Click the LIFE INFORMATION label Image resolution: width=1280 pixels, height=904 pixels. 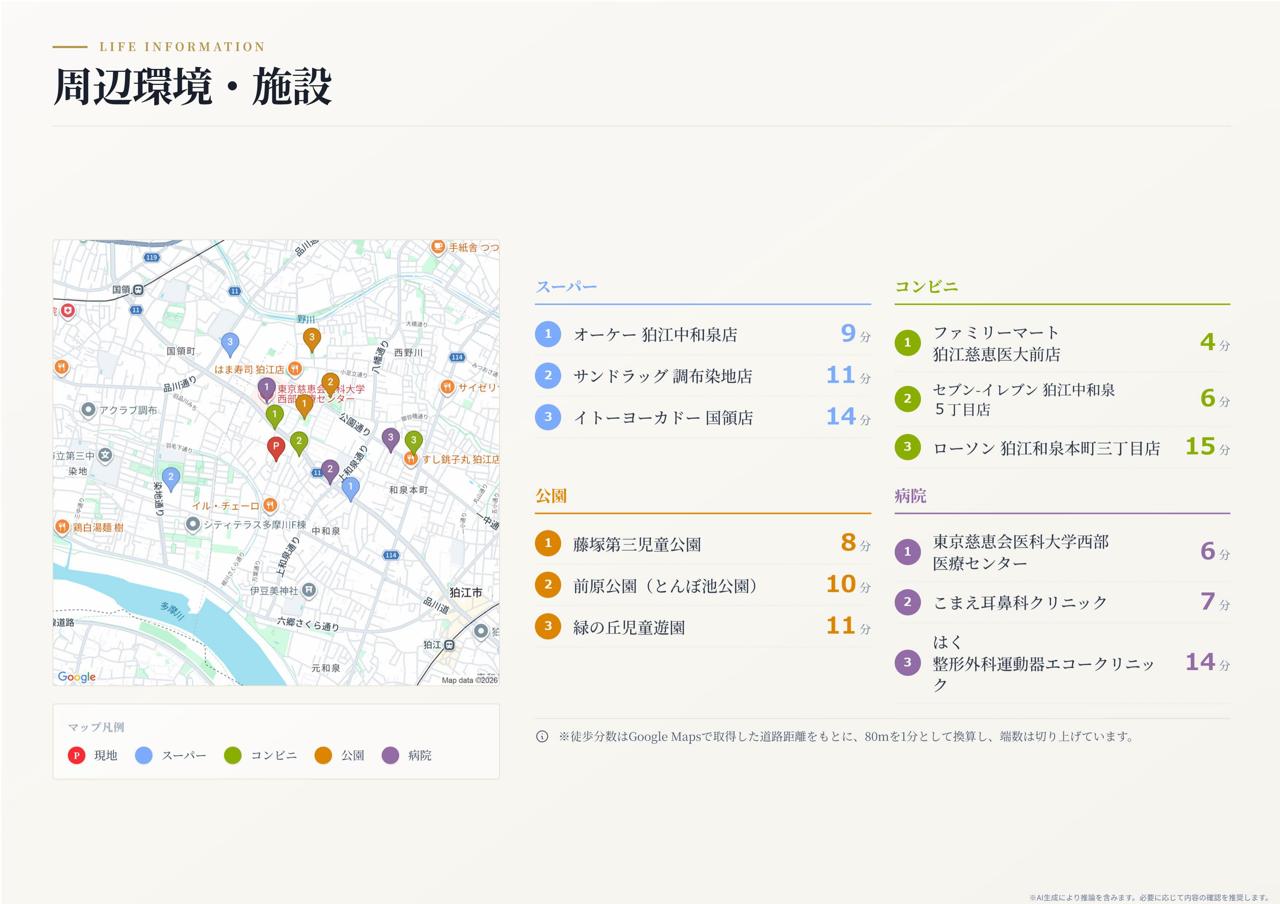point(182,47)
